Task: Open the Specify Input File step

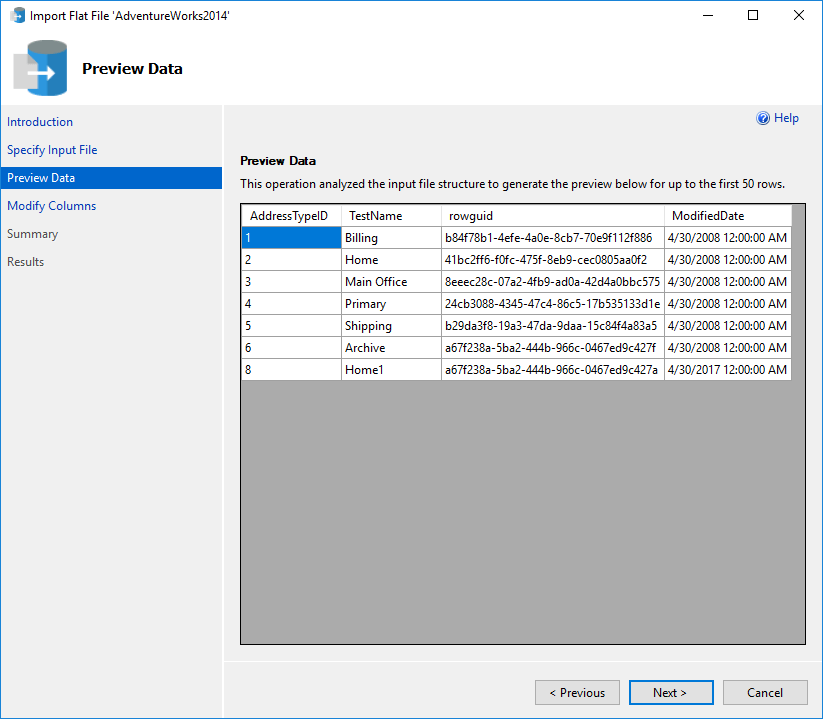Action: pos(54,149)
